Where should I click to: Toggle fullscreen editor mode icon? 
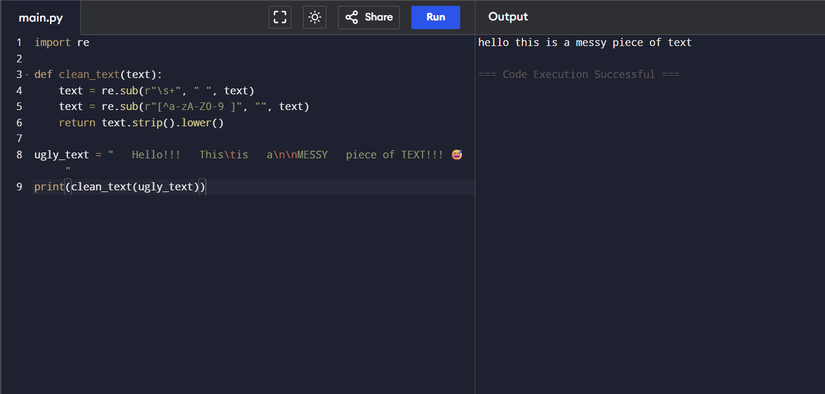[280, 17]
